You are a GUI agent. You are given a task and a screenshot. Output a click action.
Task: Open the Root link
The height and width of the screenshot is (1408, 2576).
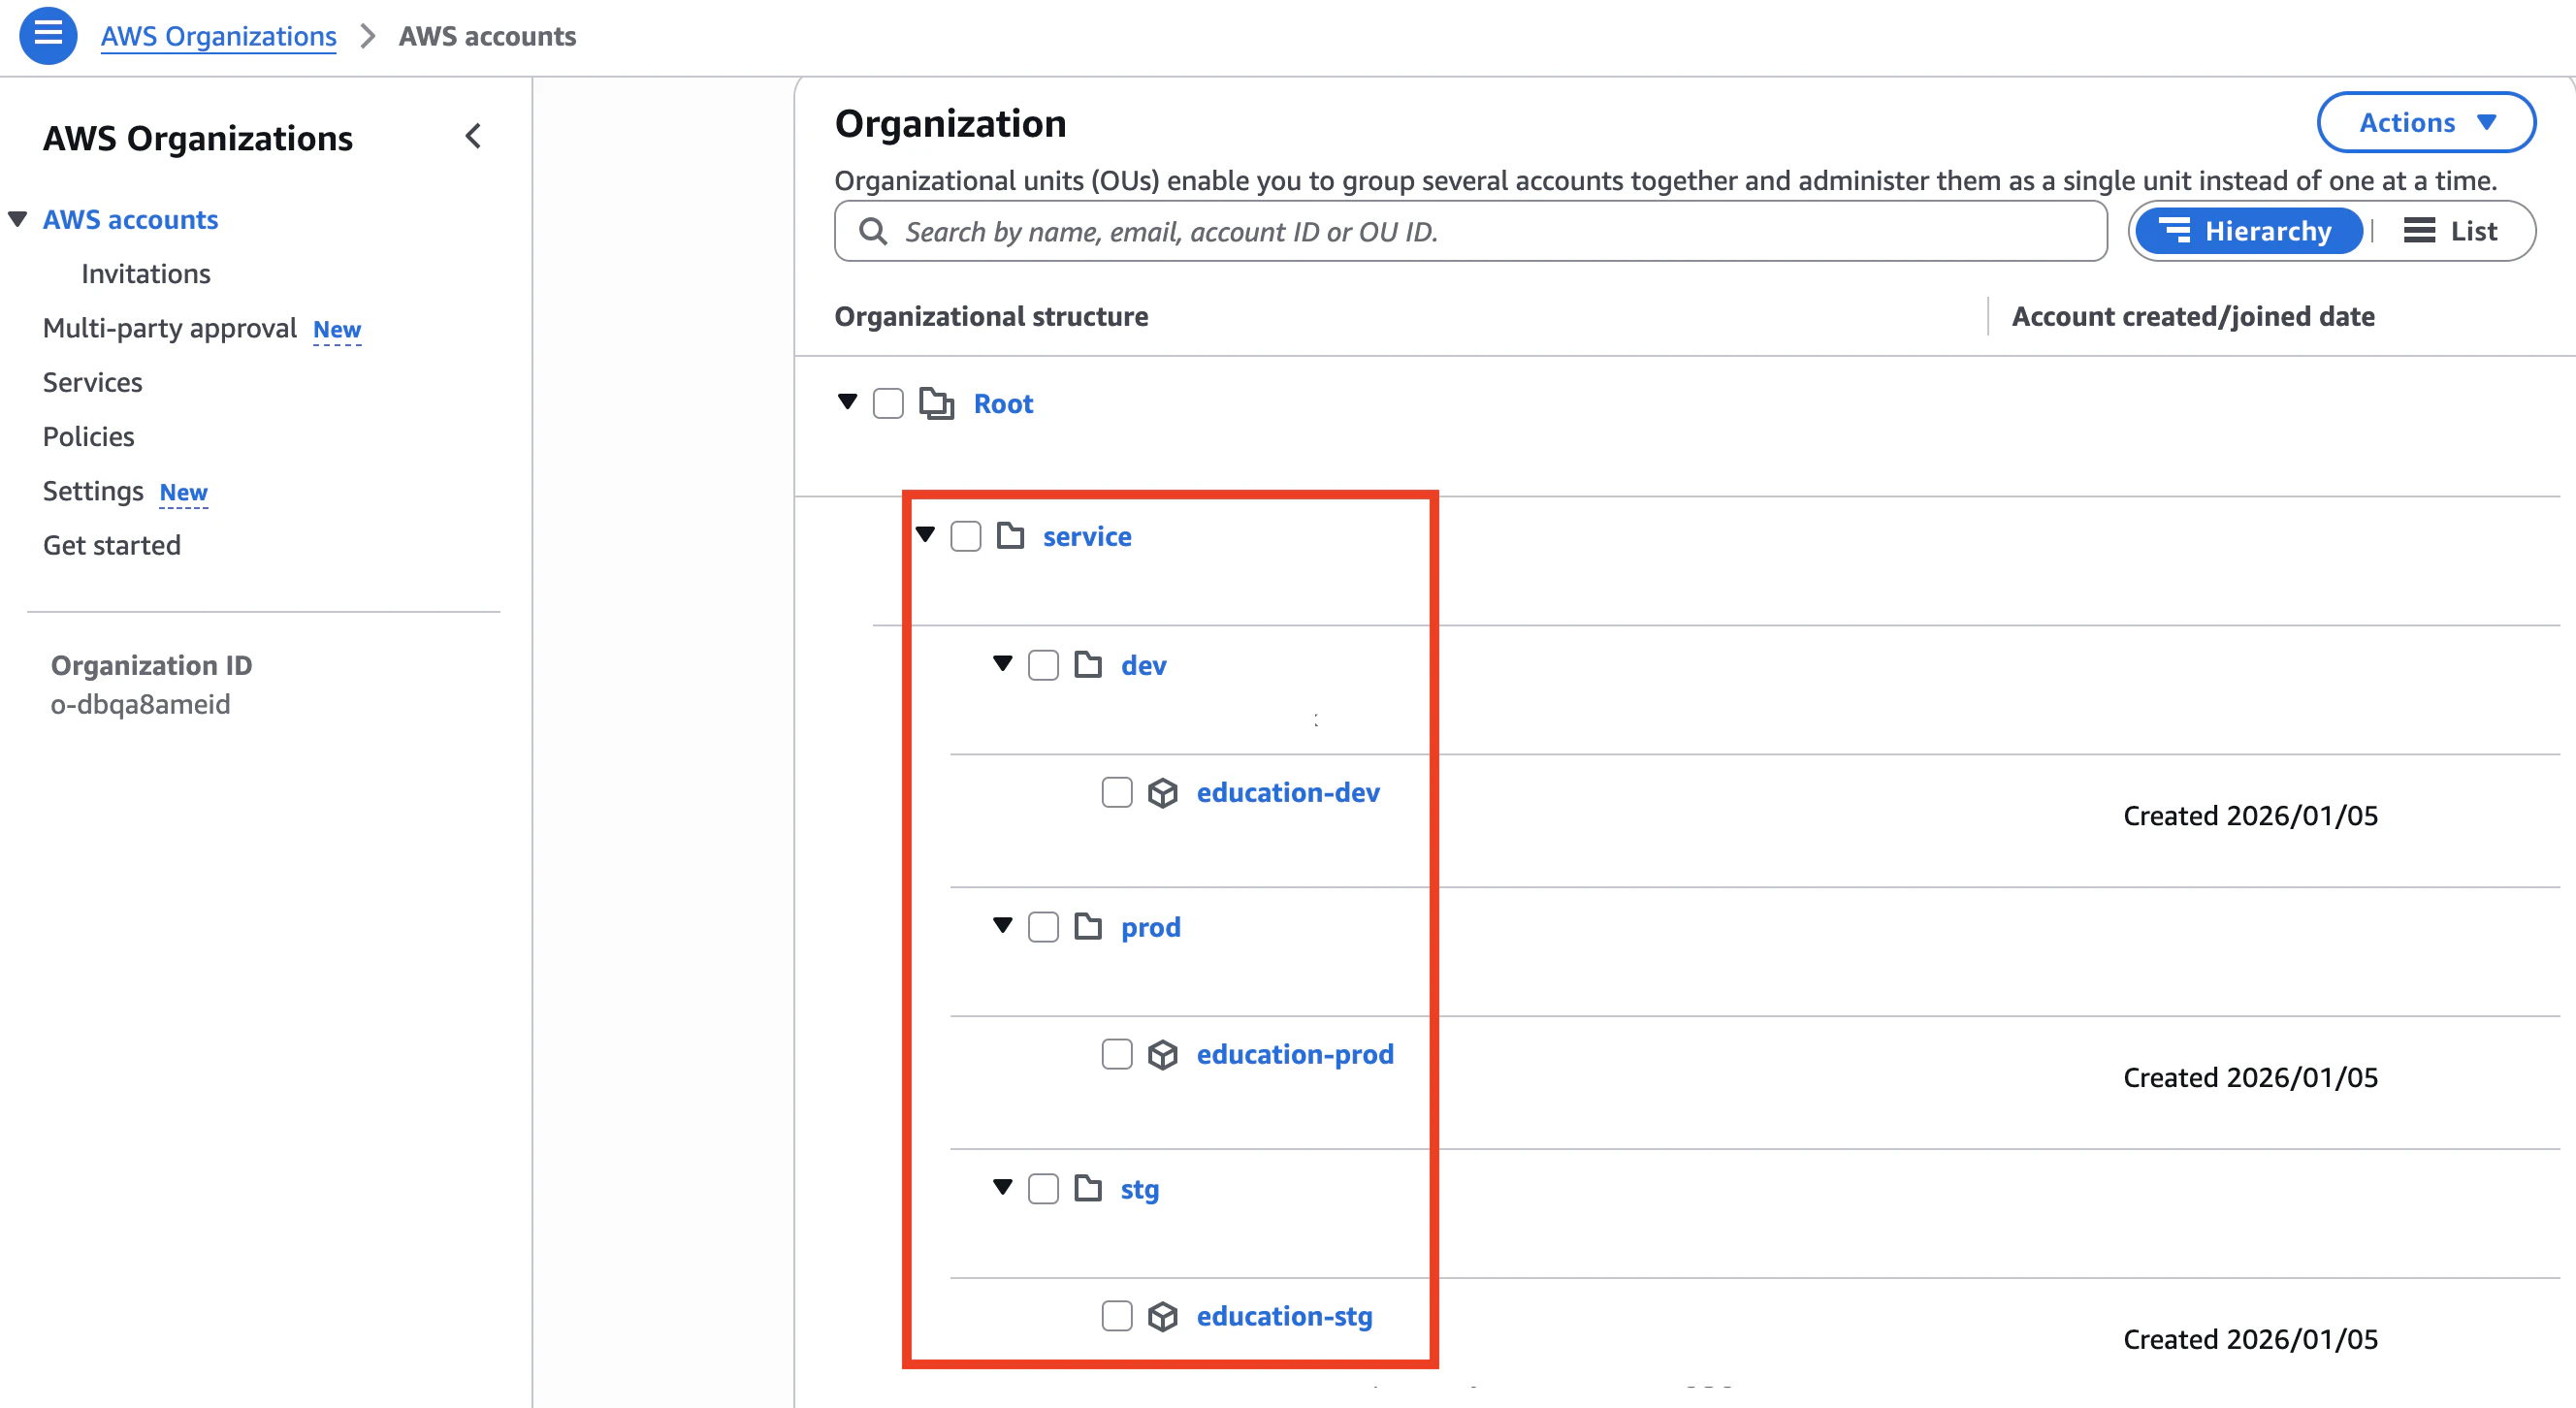click(1003, 404)
